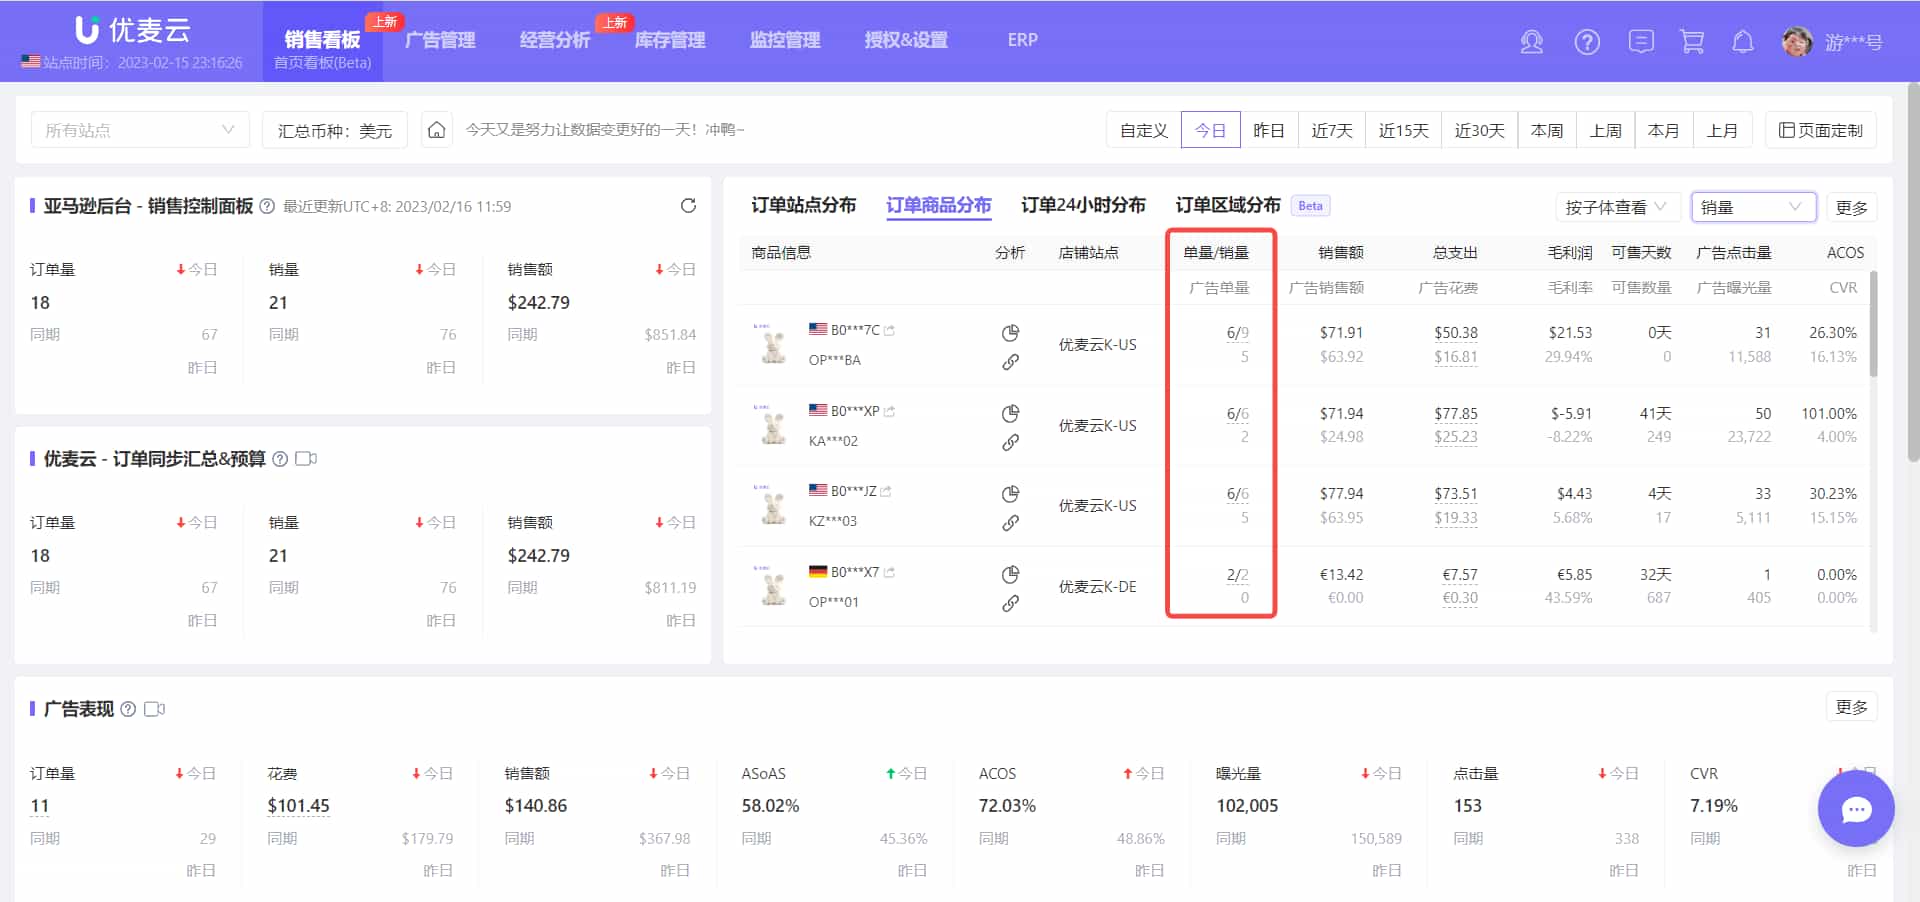Viewport: 1920px width, 902px height.
Task: Open the help question mark icon in header
Action: (x=1587, y=42)
